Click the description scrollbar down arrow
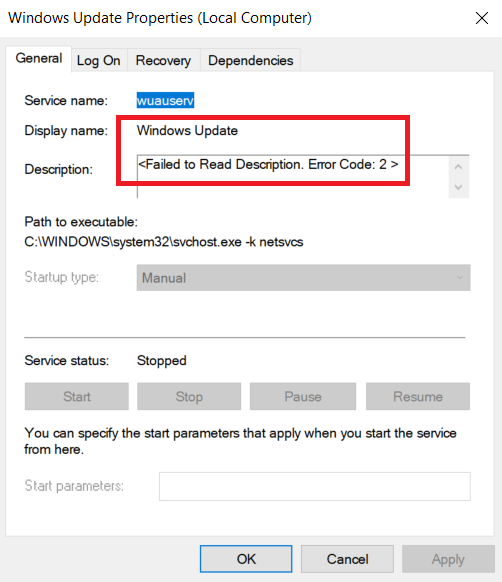Screen dimensions: 502x582 point(459,187)
